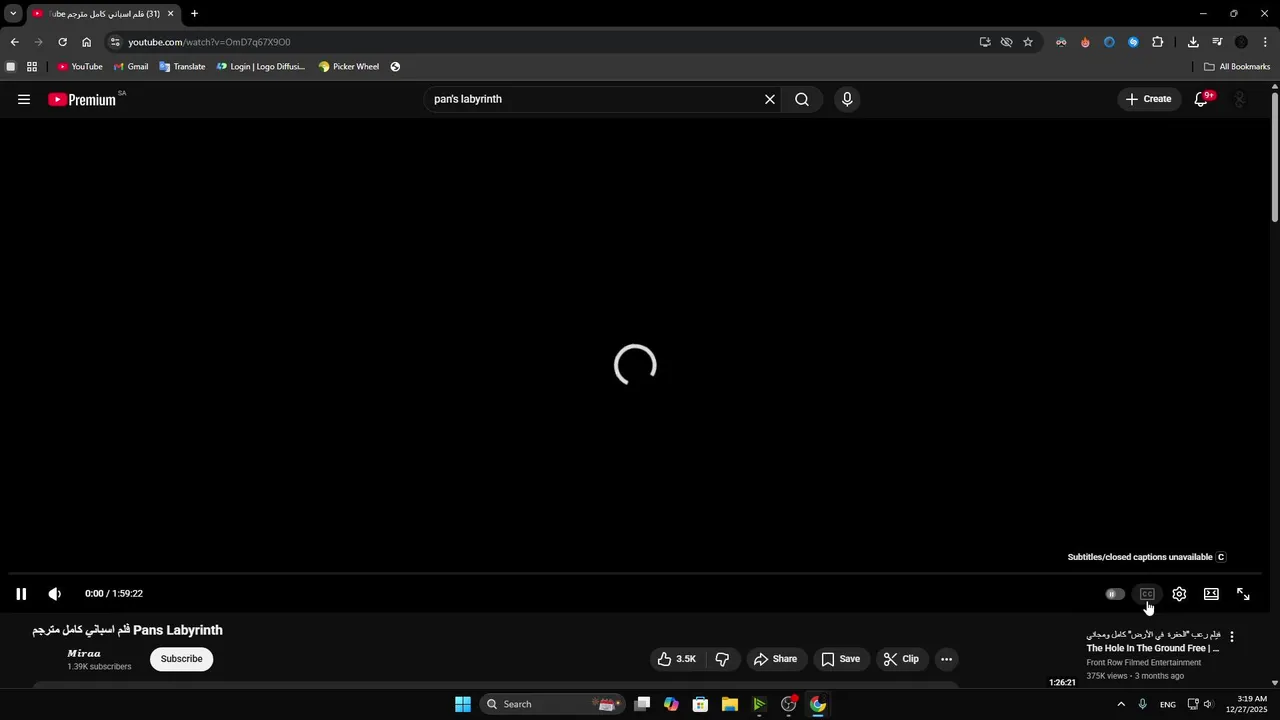This screenshot has height=720, width=1280.
Task: Open more actions ellipsis under video
Action: tap(946, 659)
